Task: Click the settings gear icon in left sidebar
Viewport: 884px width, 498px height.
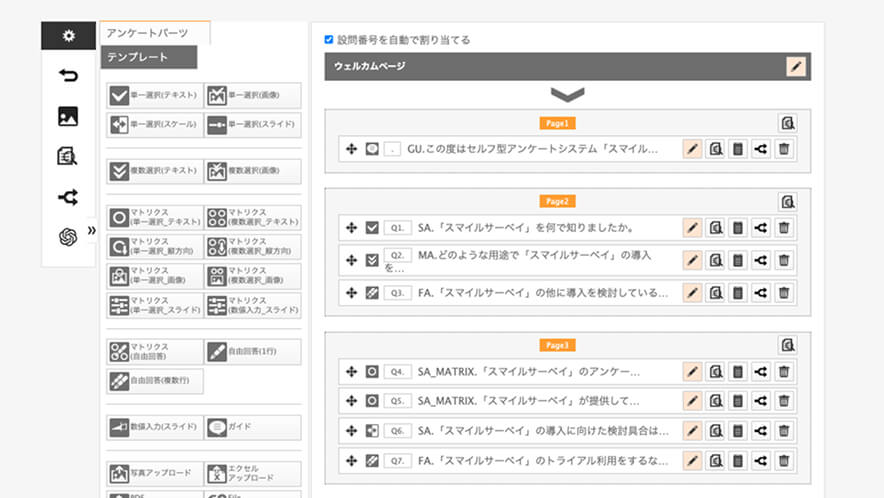Action: tap(68, 36)
